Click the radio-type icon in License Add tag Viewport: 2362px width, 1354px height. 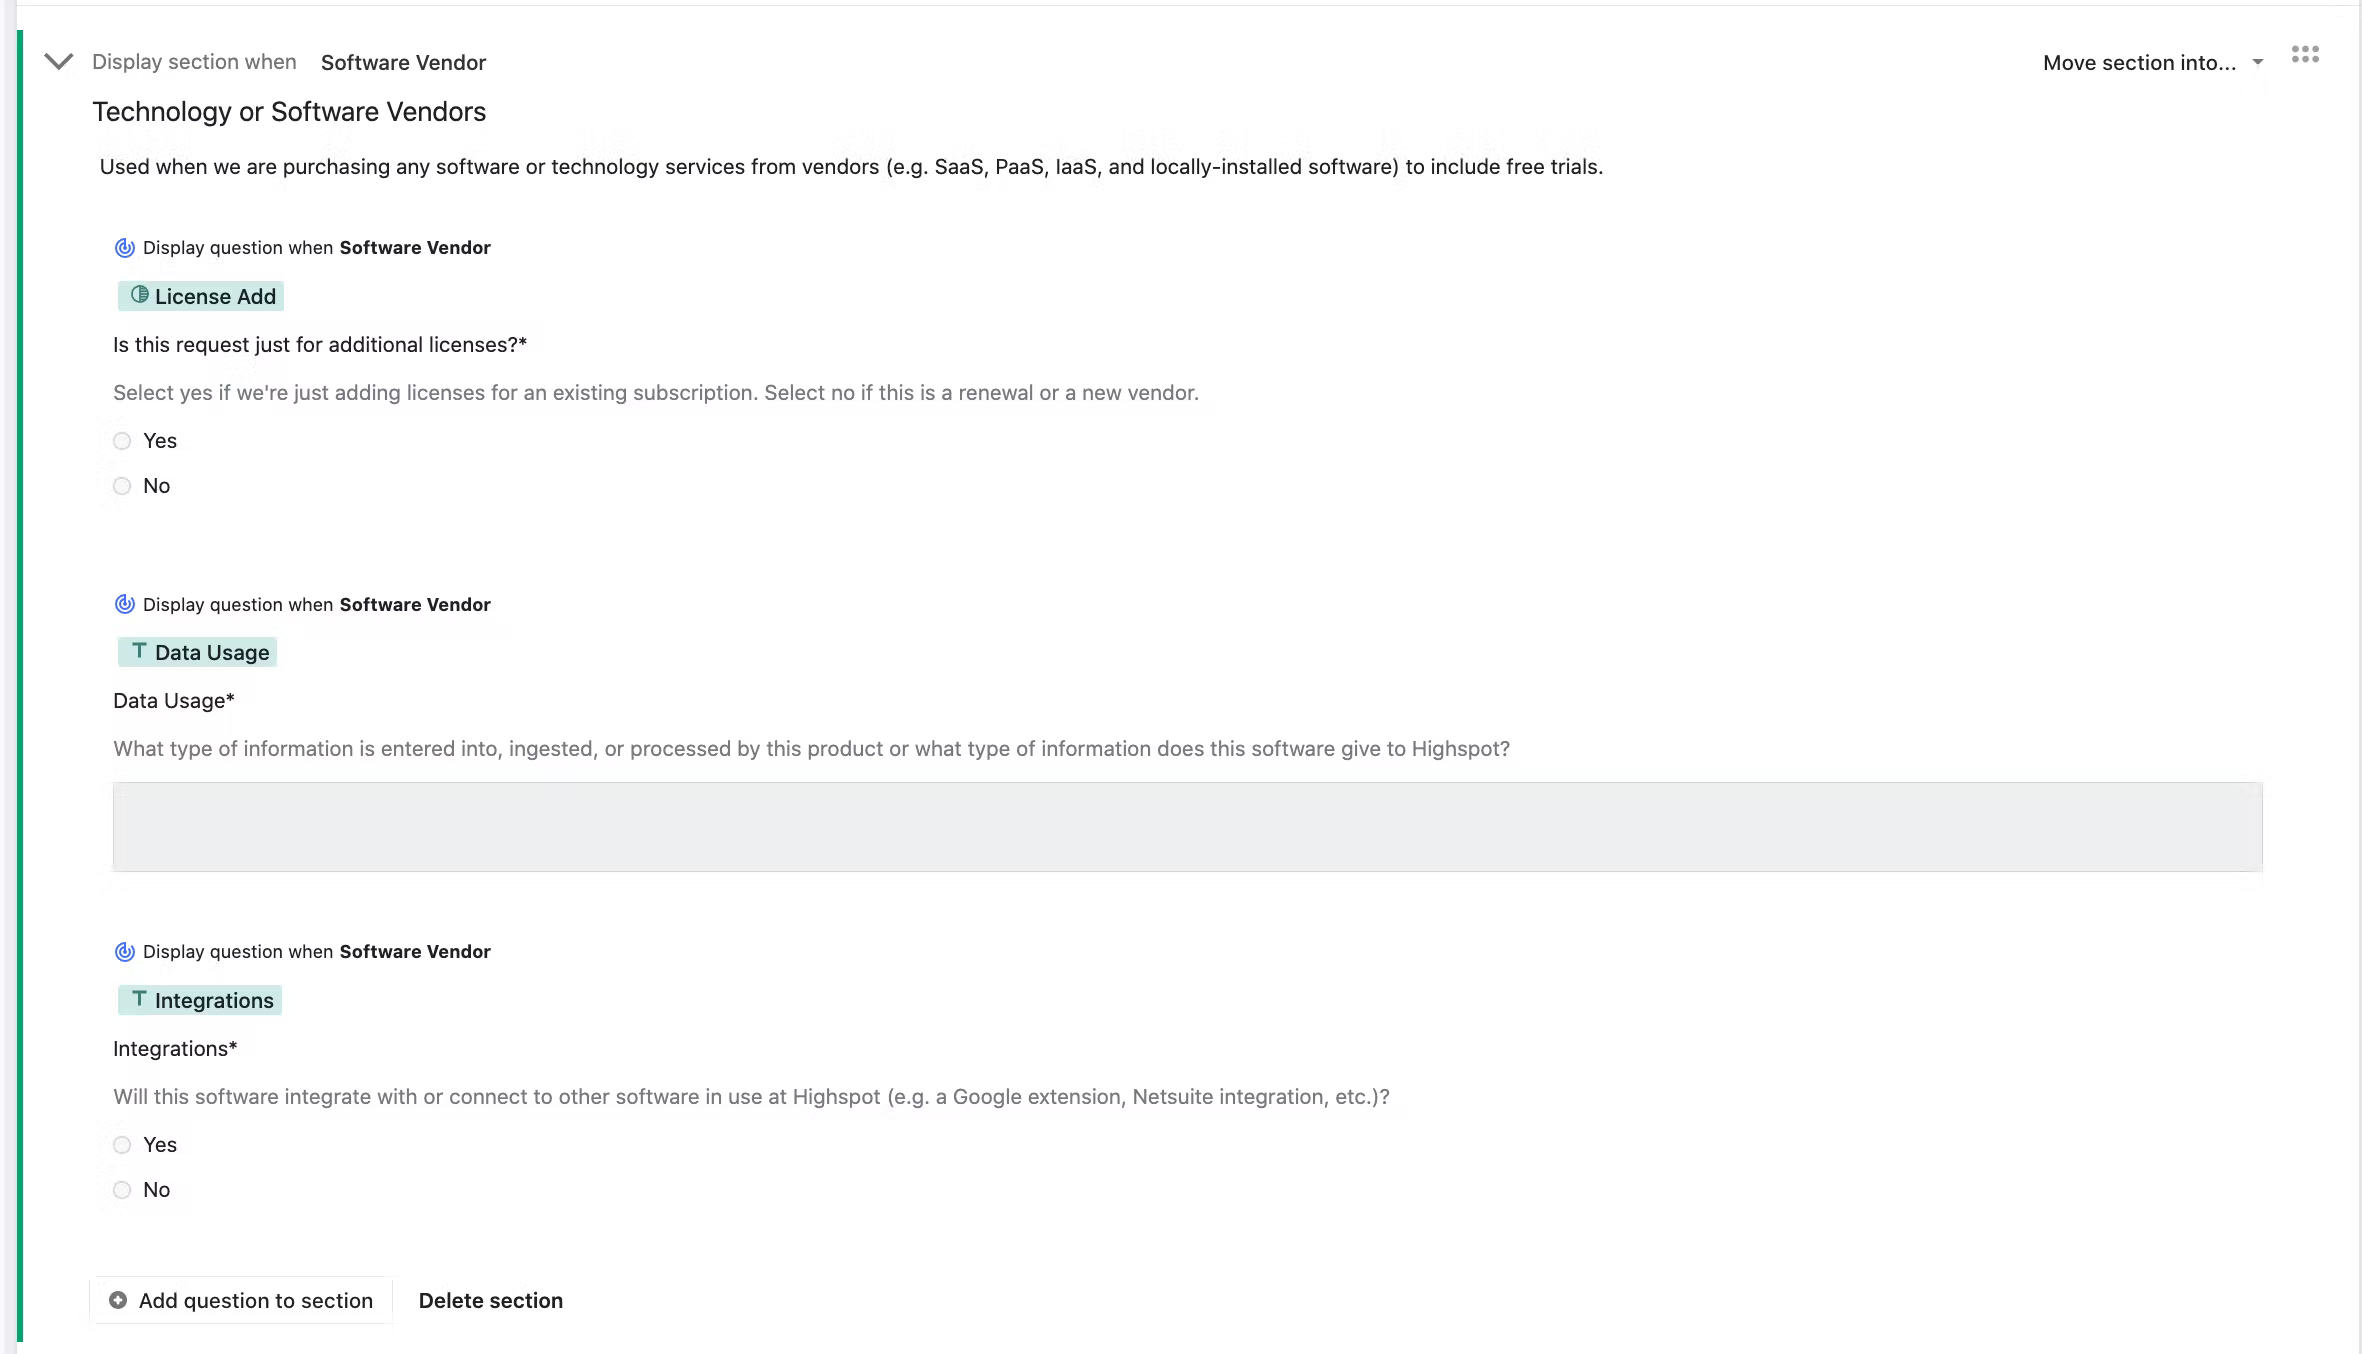(x=140, y=295)
